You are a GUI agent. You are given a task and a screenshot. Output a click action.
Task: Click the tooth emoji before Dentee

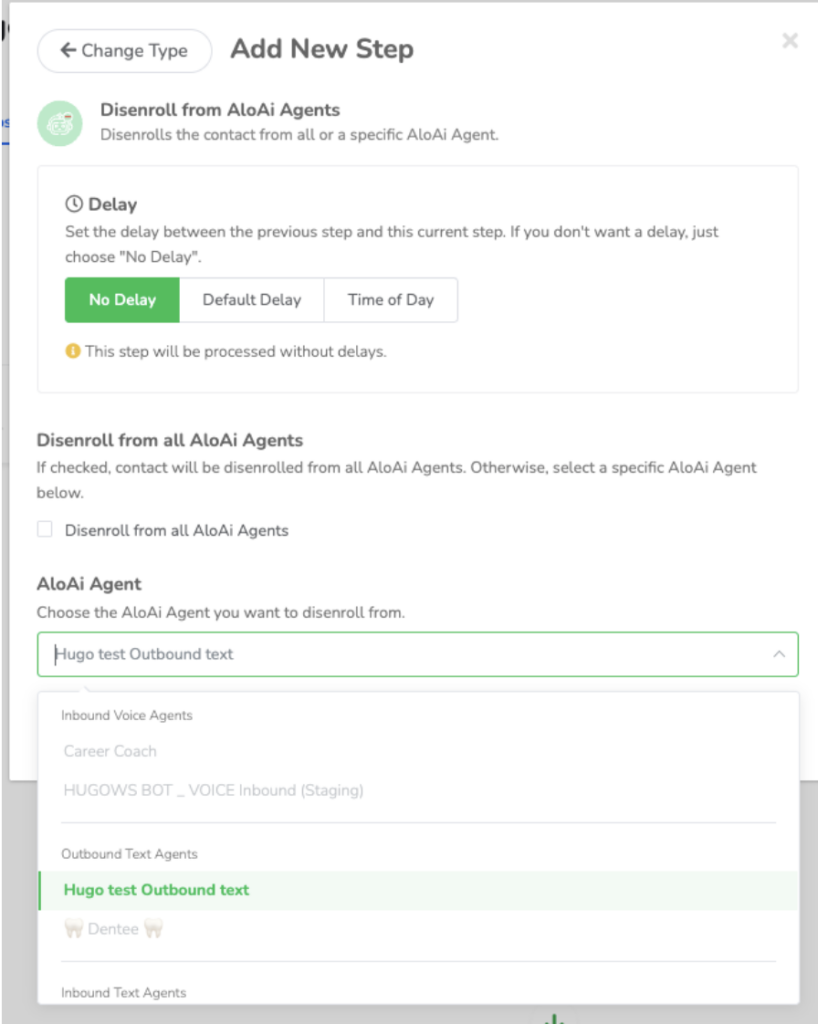(x=74, y=928)
